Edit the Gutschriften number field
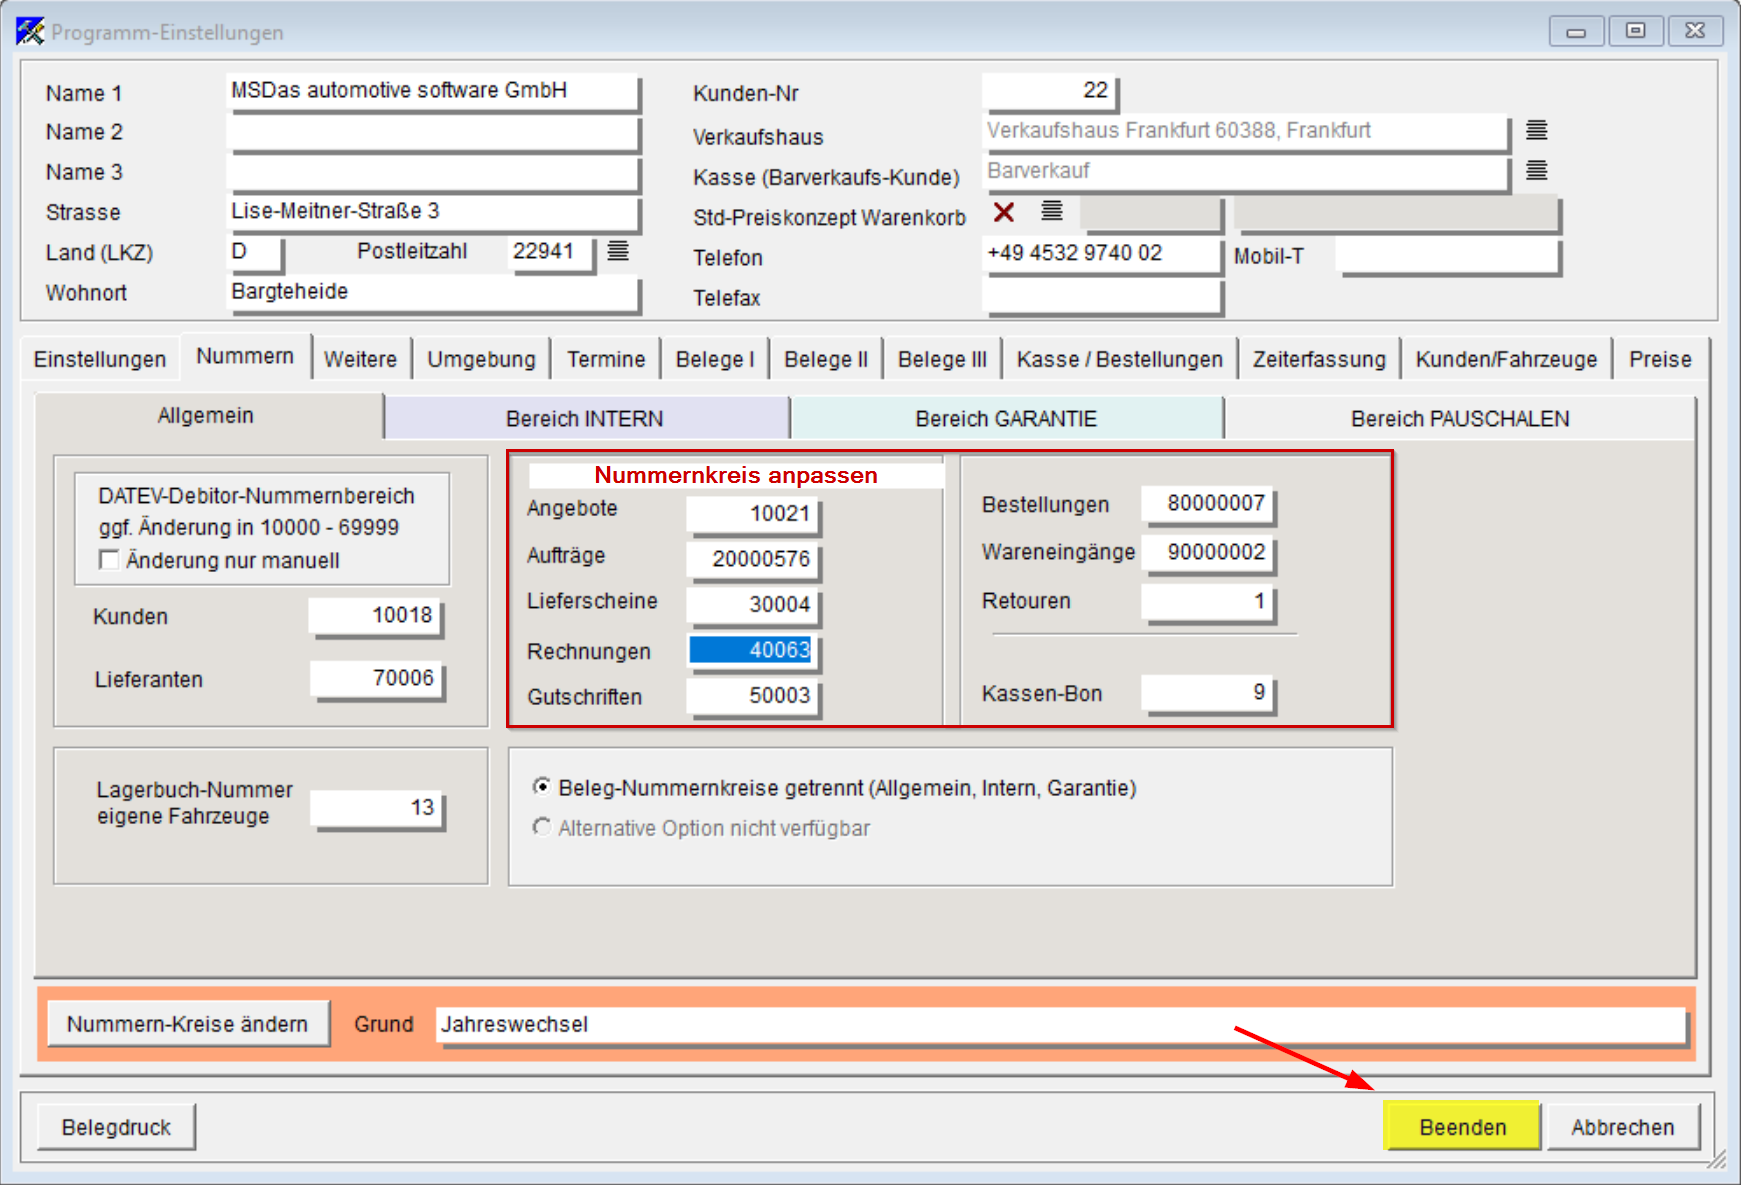The height and width of the screenshot is (1185, 1741). [753, 696]
